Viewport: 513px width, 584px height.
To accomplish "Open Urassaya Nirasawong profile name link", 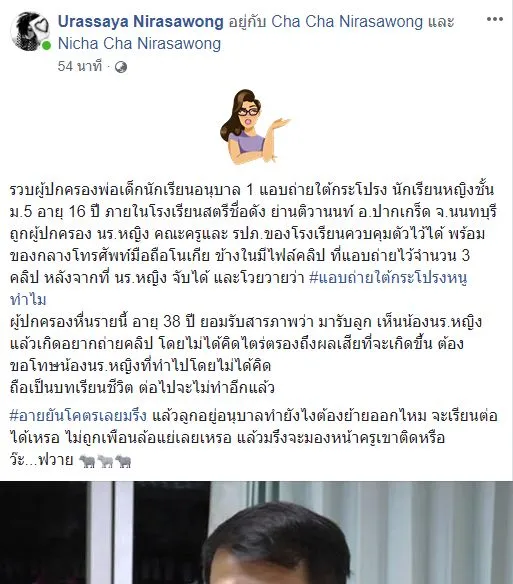I will click(140, 22).
